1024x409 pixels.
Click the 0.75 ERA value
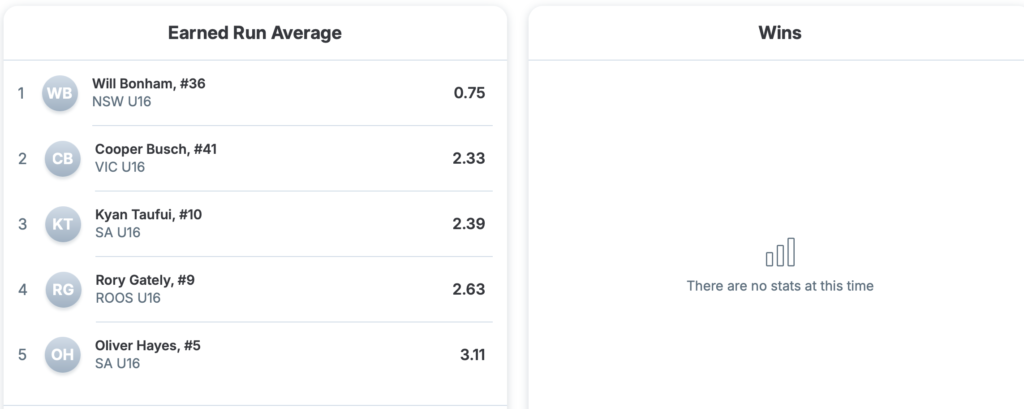(x=469, y=93)
